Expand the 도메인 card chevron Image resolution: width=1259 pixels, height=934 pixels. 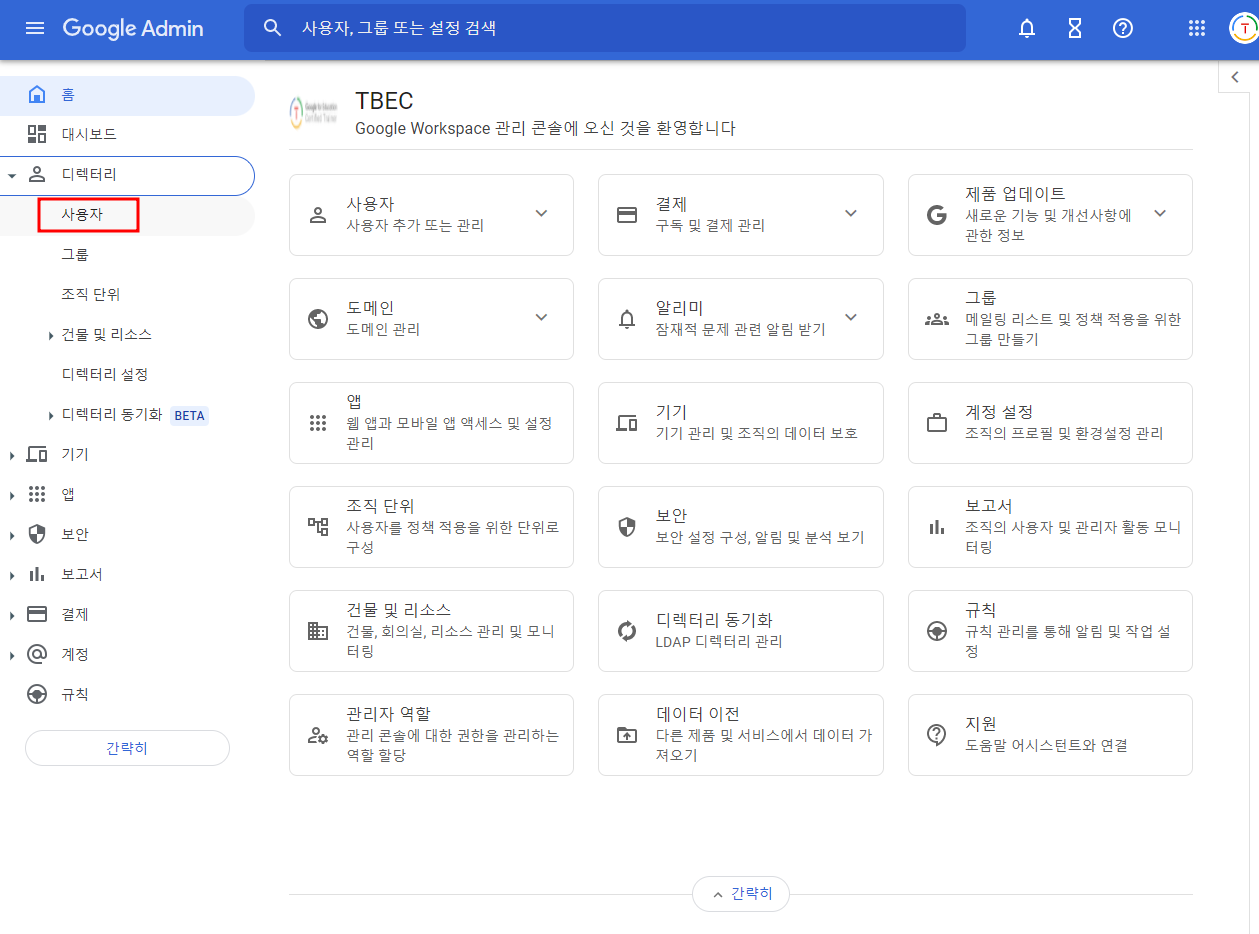541,317
